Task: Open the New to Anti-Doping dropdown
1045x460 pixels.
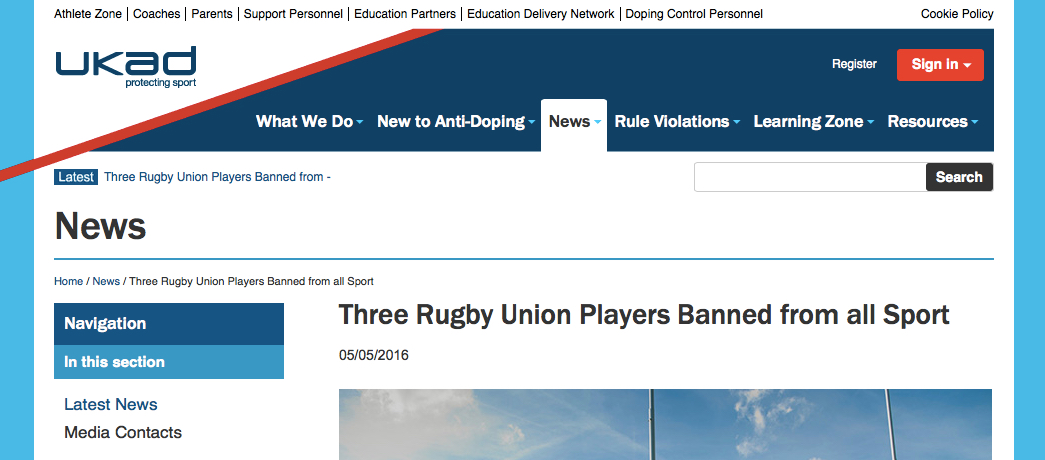Action: 455,122
